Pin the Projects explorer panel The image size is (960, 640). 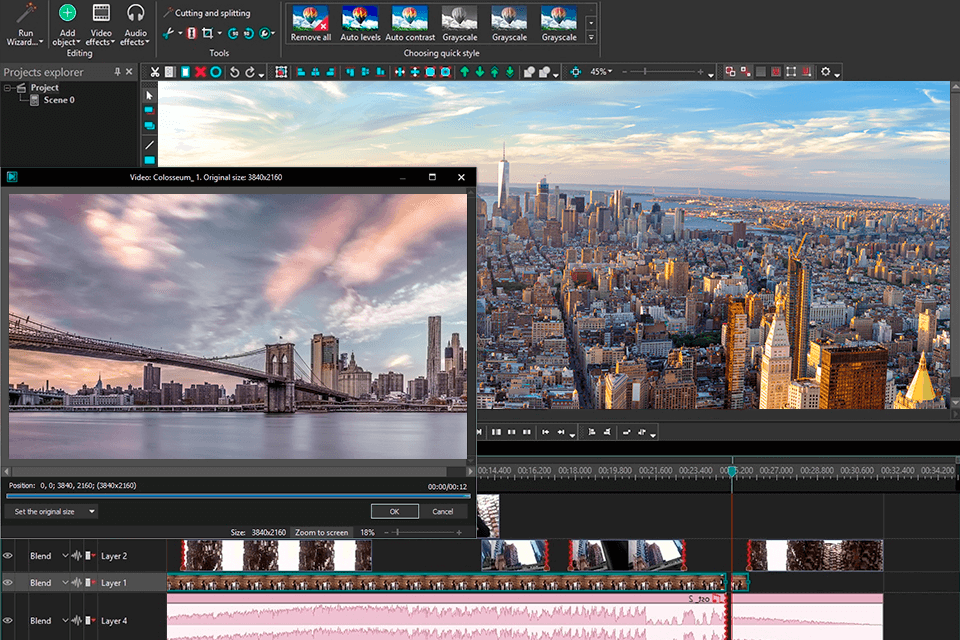pos(117,72)
